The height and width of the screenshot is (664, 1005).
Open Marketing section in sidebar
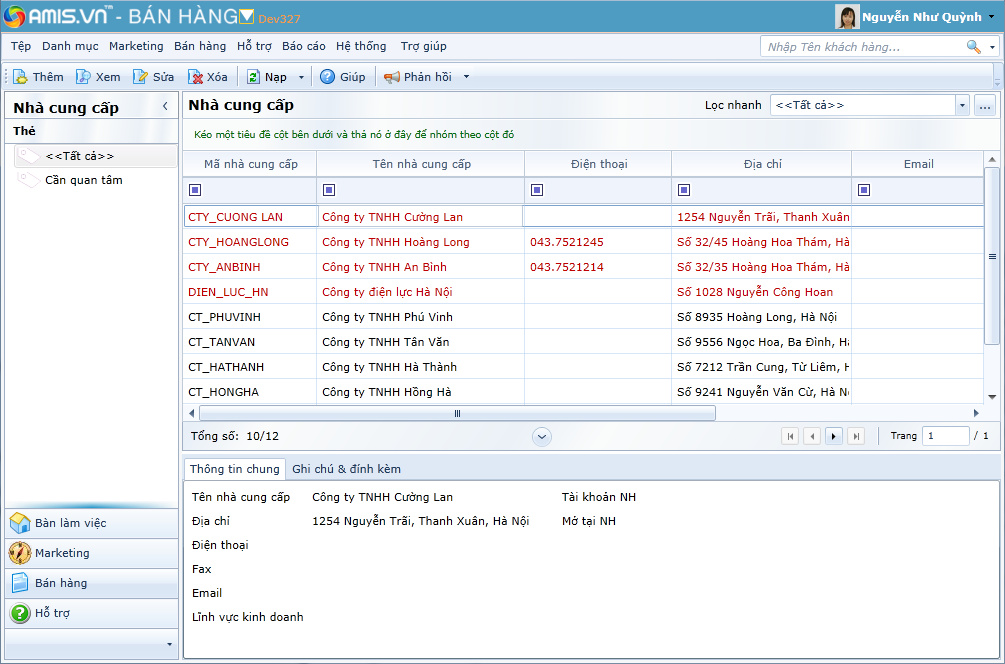pos(62,553)
